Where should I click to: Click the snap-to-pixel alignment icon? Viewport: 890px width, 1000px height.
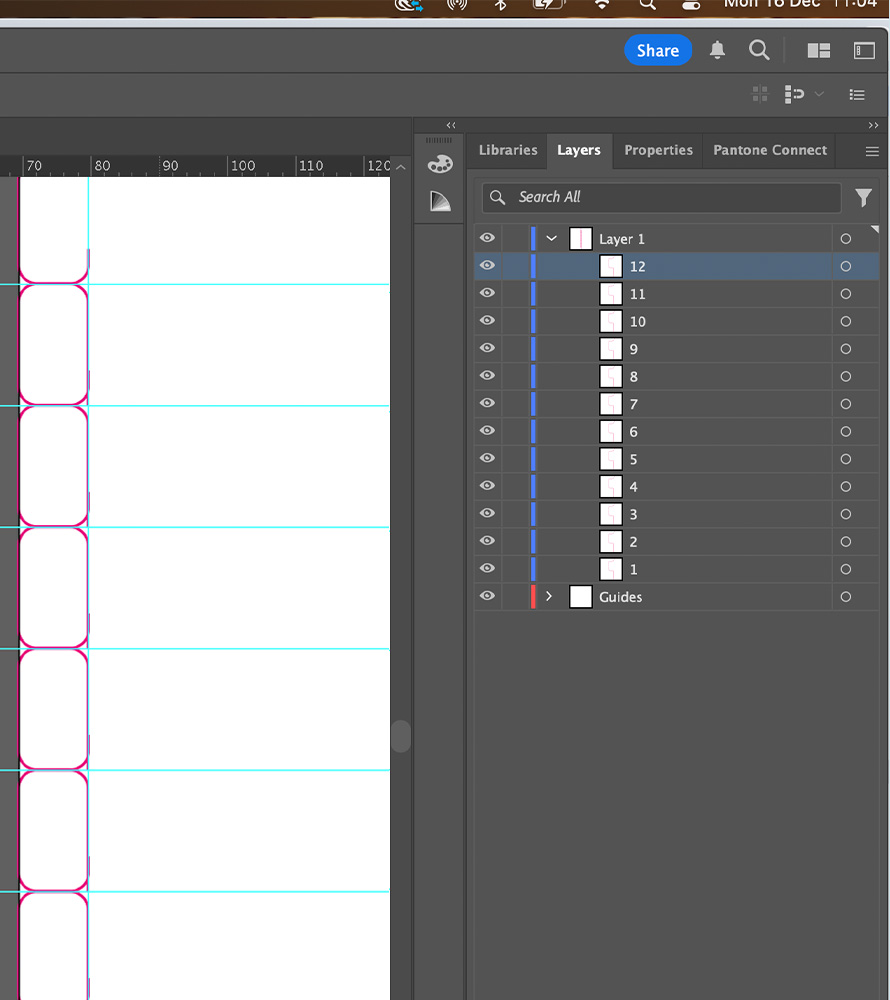[x=794, y=94]
